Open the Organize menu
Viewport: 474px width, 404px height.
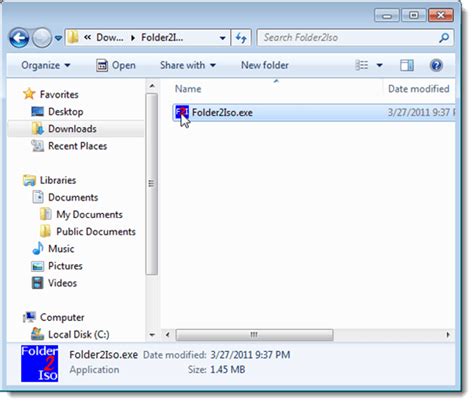[x=46, y=65]
